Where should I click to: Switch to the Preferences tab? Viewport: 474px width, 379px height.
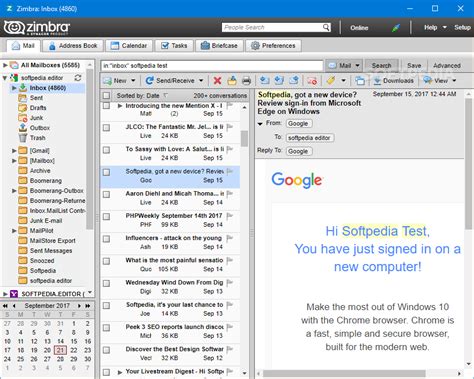pyautogui.click(x=273, y=46)
